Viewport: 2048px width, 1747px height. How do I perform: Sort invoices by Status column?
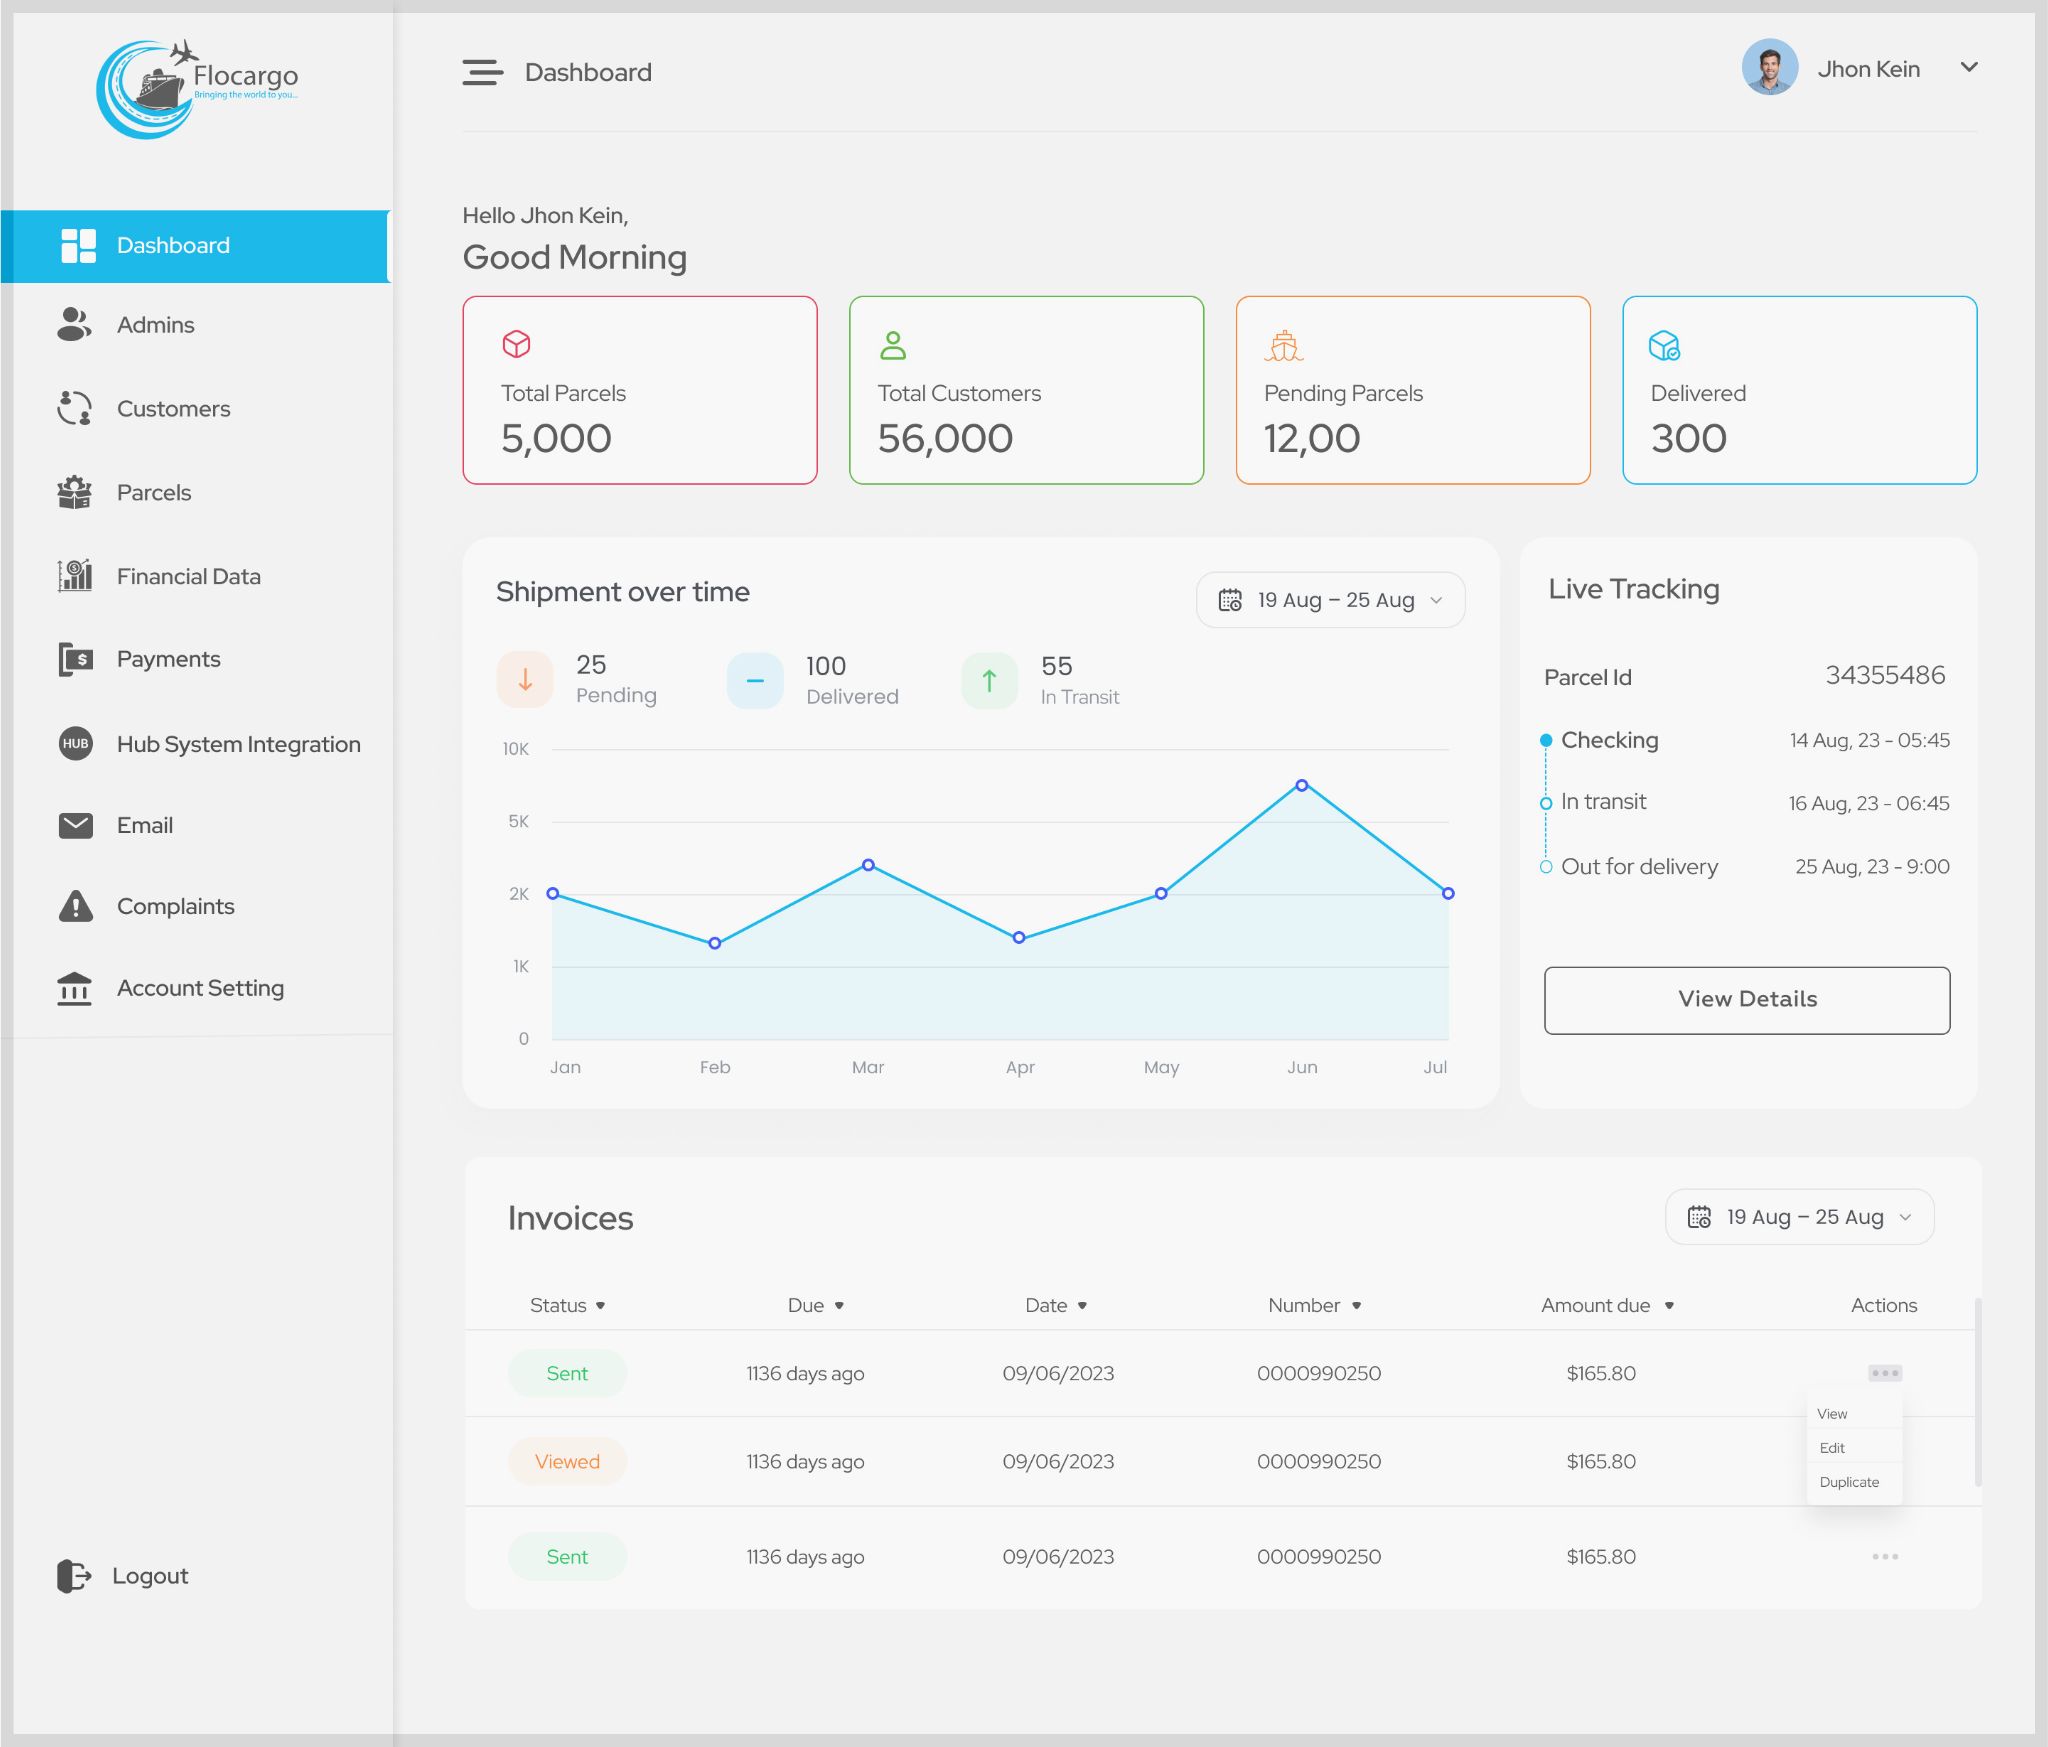pos(567,1305)
